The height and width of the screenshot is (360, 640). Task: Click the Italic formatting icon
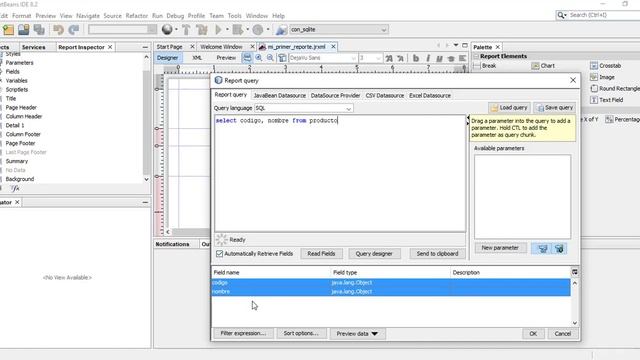(428, 58)
